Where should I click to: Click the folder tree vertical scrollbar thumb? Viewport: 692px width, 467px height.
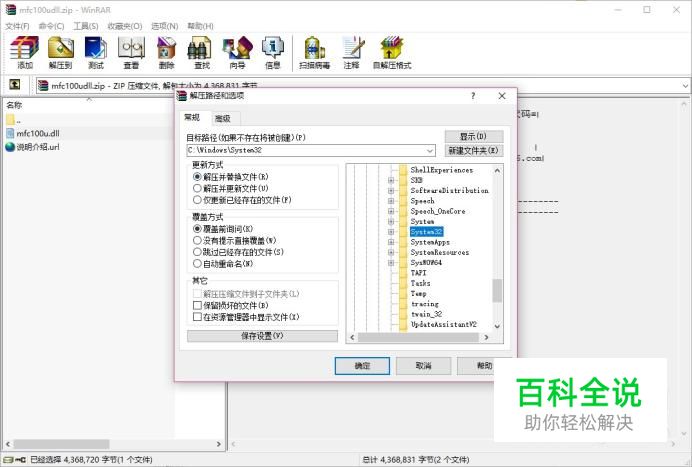(497, 290)
